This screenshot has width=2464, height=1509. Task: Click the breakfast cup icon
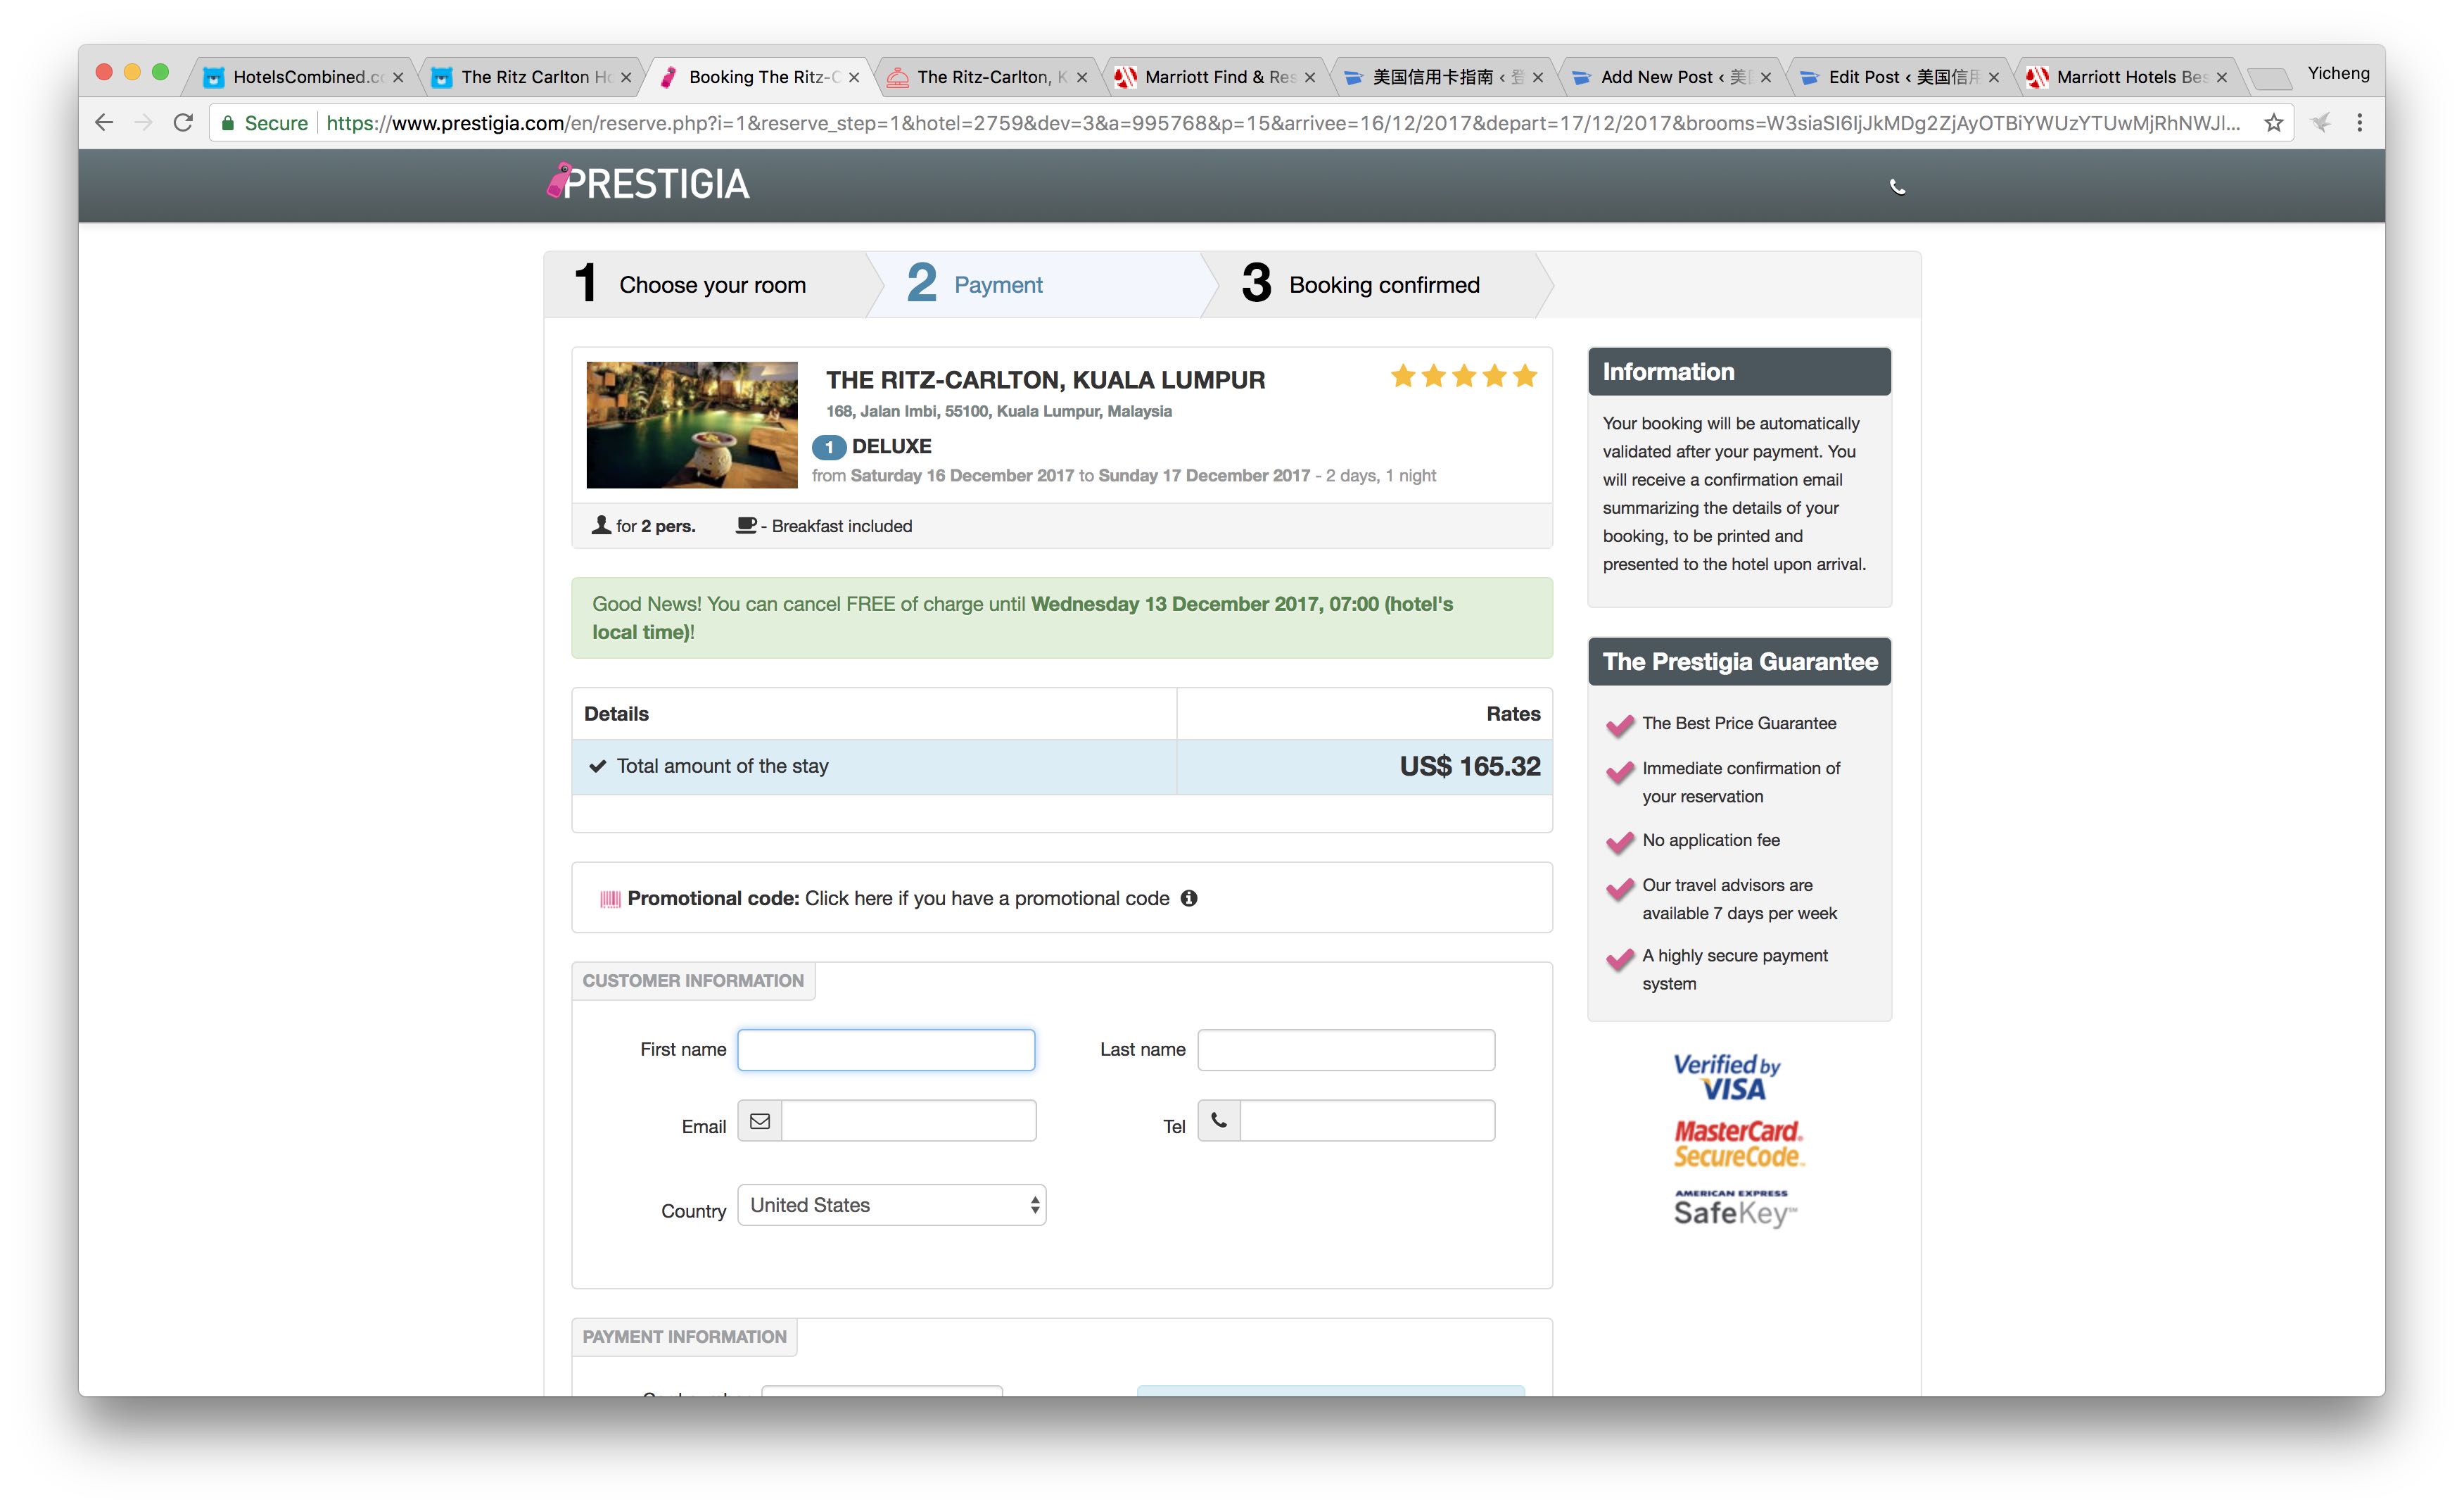[x=746, y=525]
